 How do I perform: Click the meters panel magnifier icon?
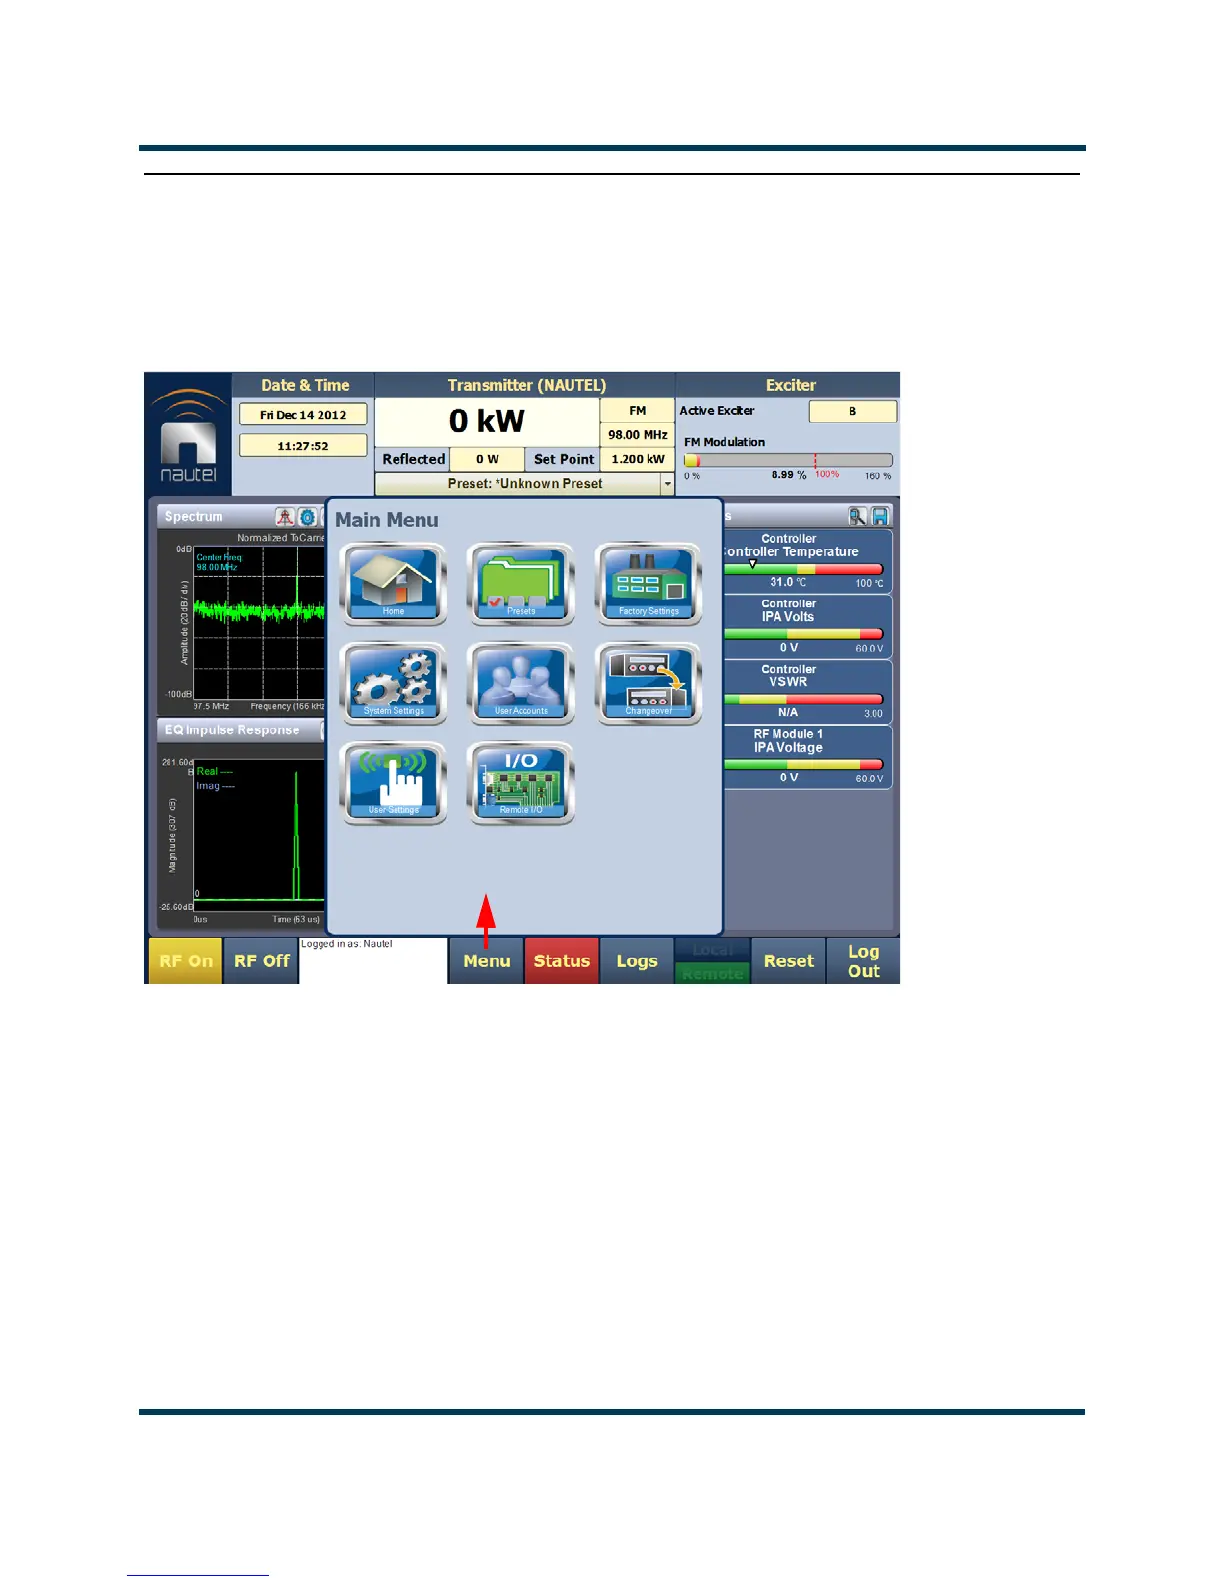(x=858, y=516)
